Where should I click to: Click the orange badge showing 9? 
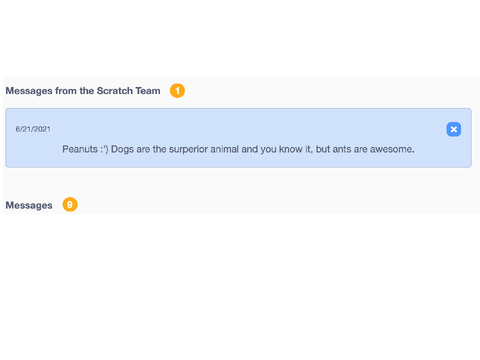[x=70, y=205]
